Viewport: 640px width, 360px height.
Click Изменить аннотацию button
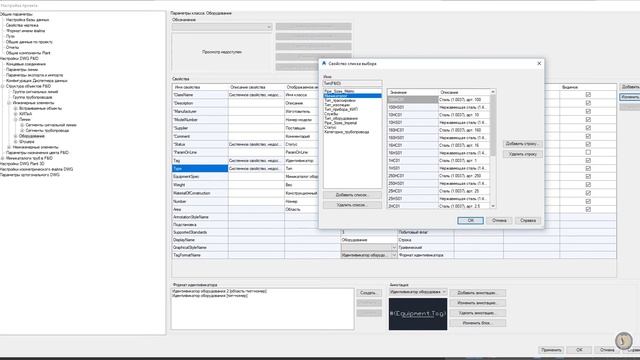point(477,303)
